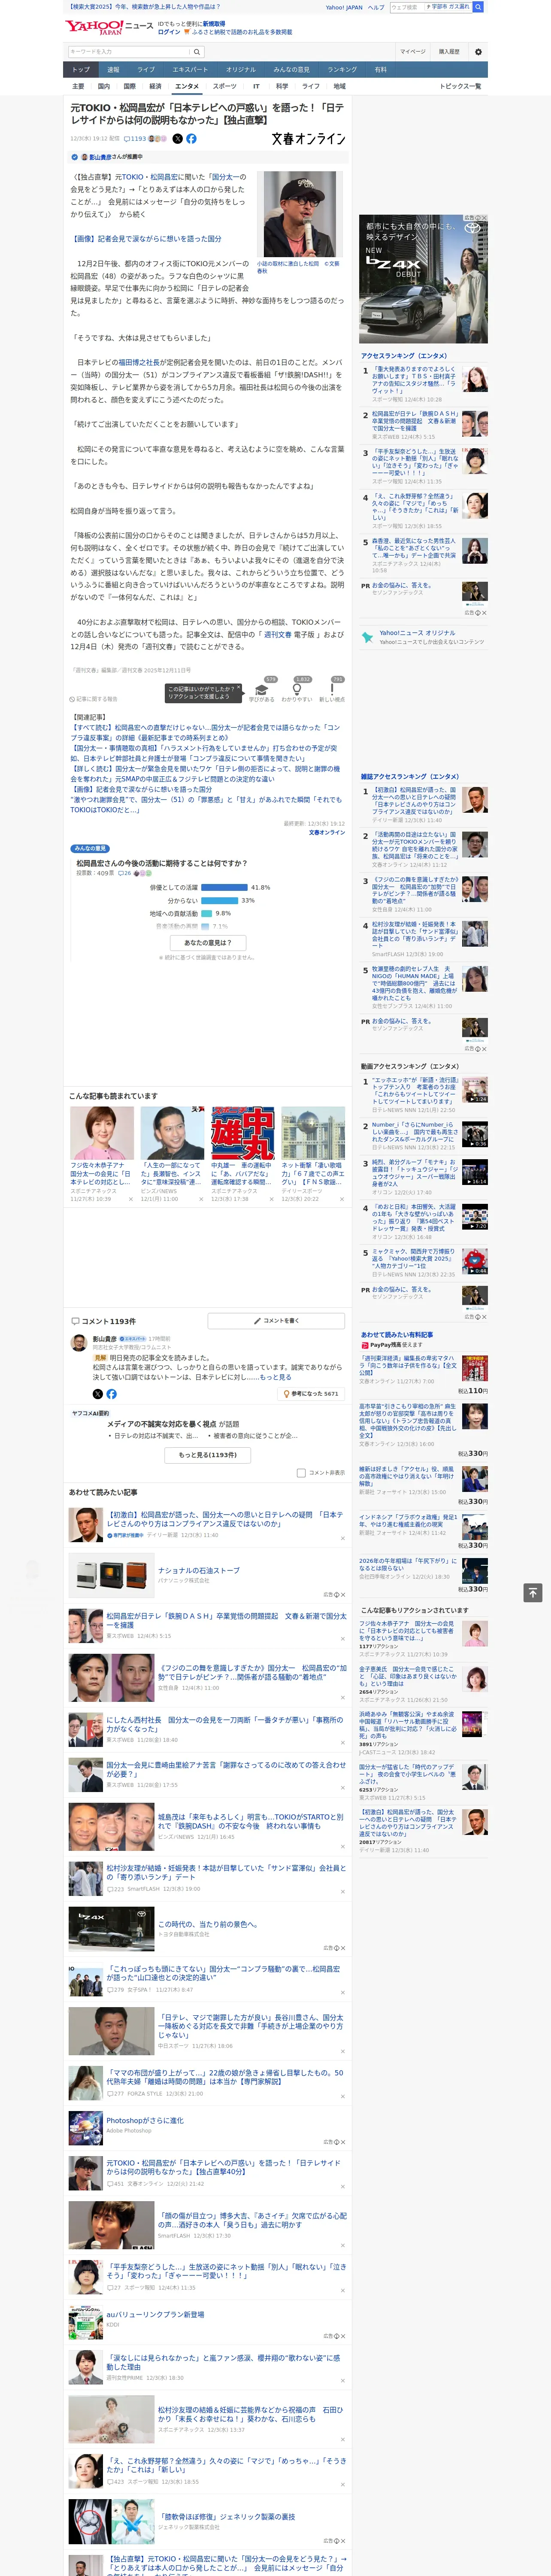551x2576 pixels.
Task: Click the blue web search button at top
Action: tap(478, 7)
